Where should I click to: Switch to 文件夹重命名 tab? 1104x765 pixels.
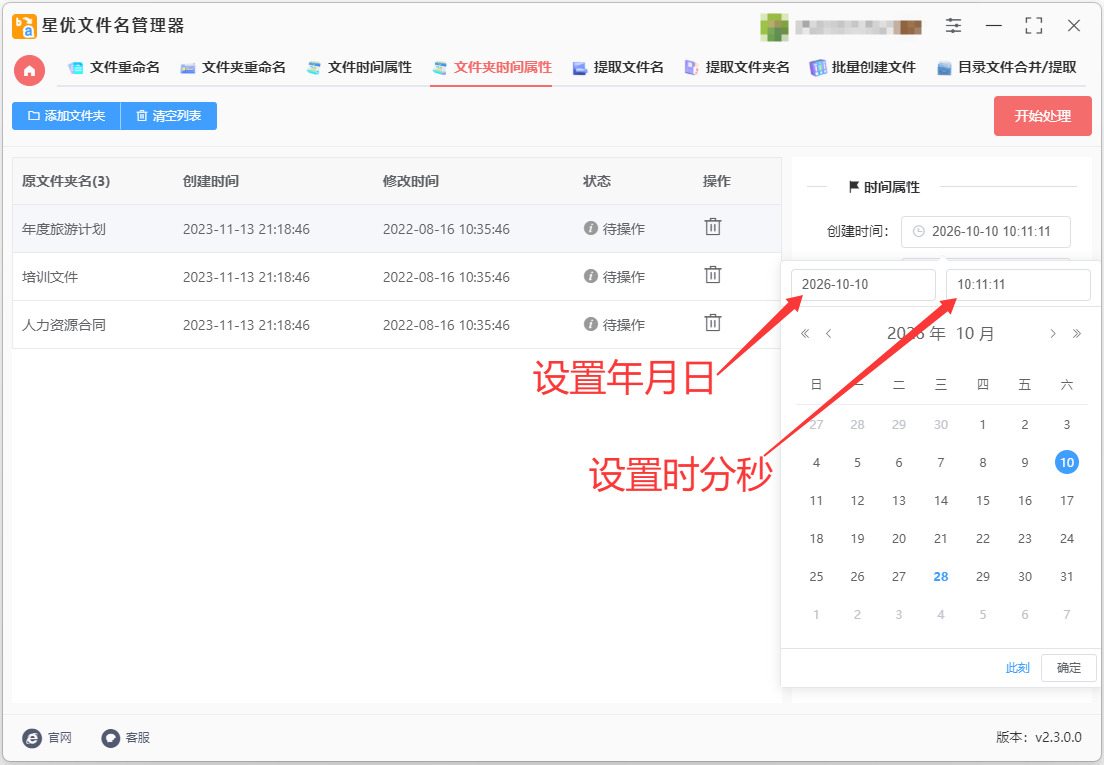233,68
